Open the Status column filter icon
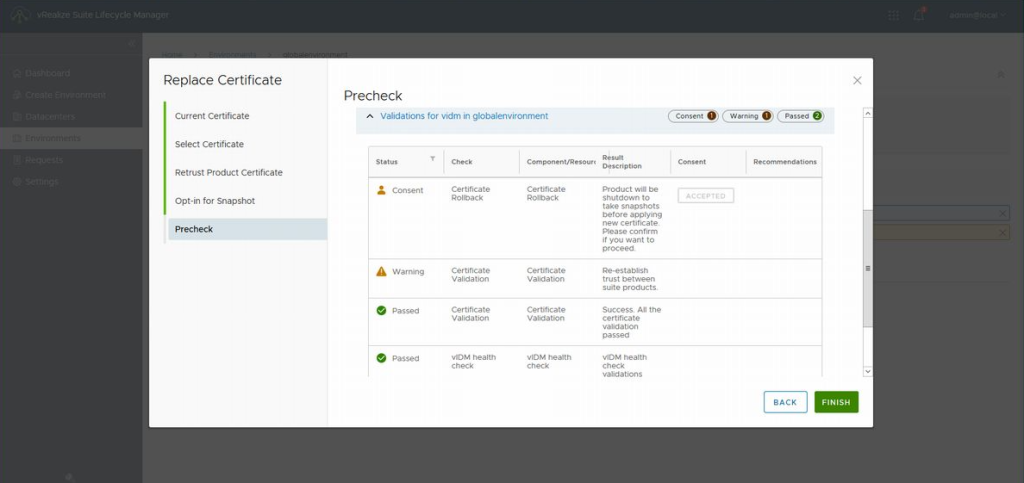The width and height of the screenshot is (1024, 483). tap(432, 159)
